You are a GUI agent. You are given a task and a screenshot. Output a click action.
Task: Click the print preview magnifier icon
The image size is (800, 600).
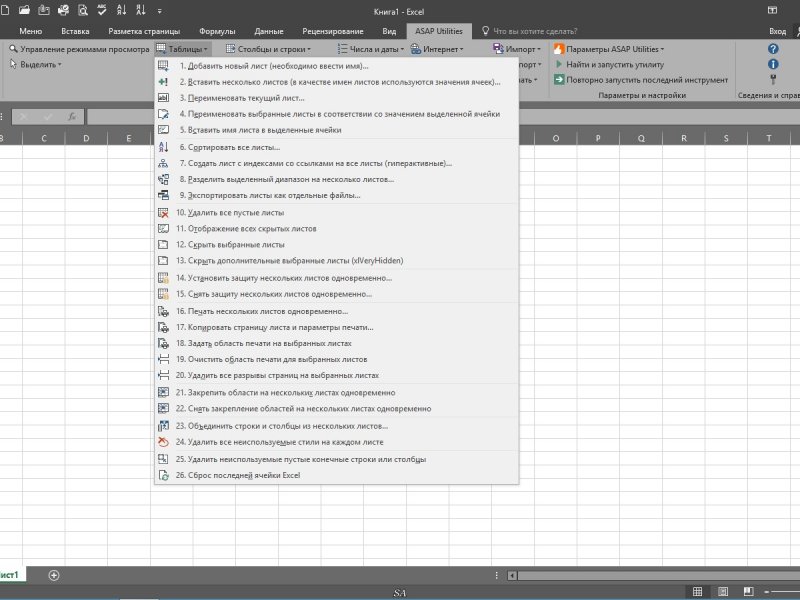(x=83, y=10)
